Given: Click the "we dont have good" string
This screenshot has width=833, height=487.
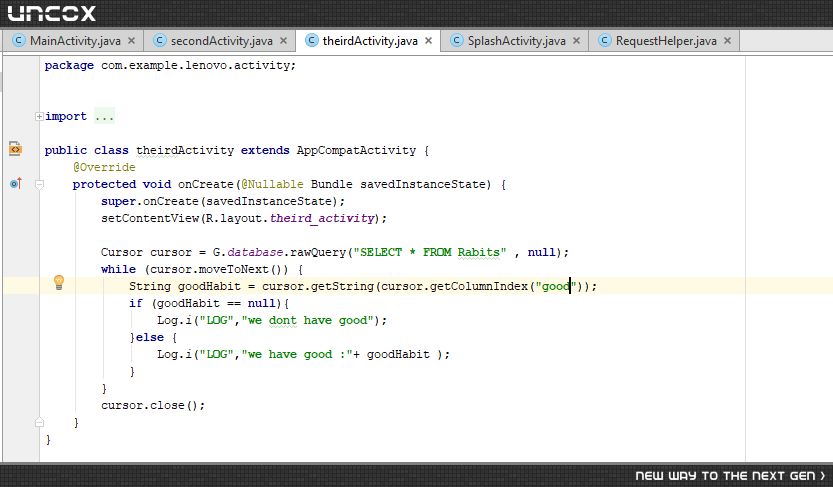Looking at the screenshot, I should [308, 320].
